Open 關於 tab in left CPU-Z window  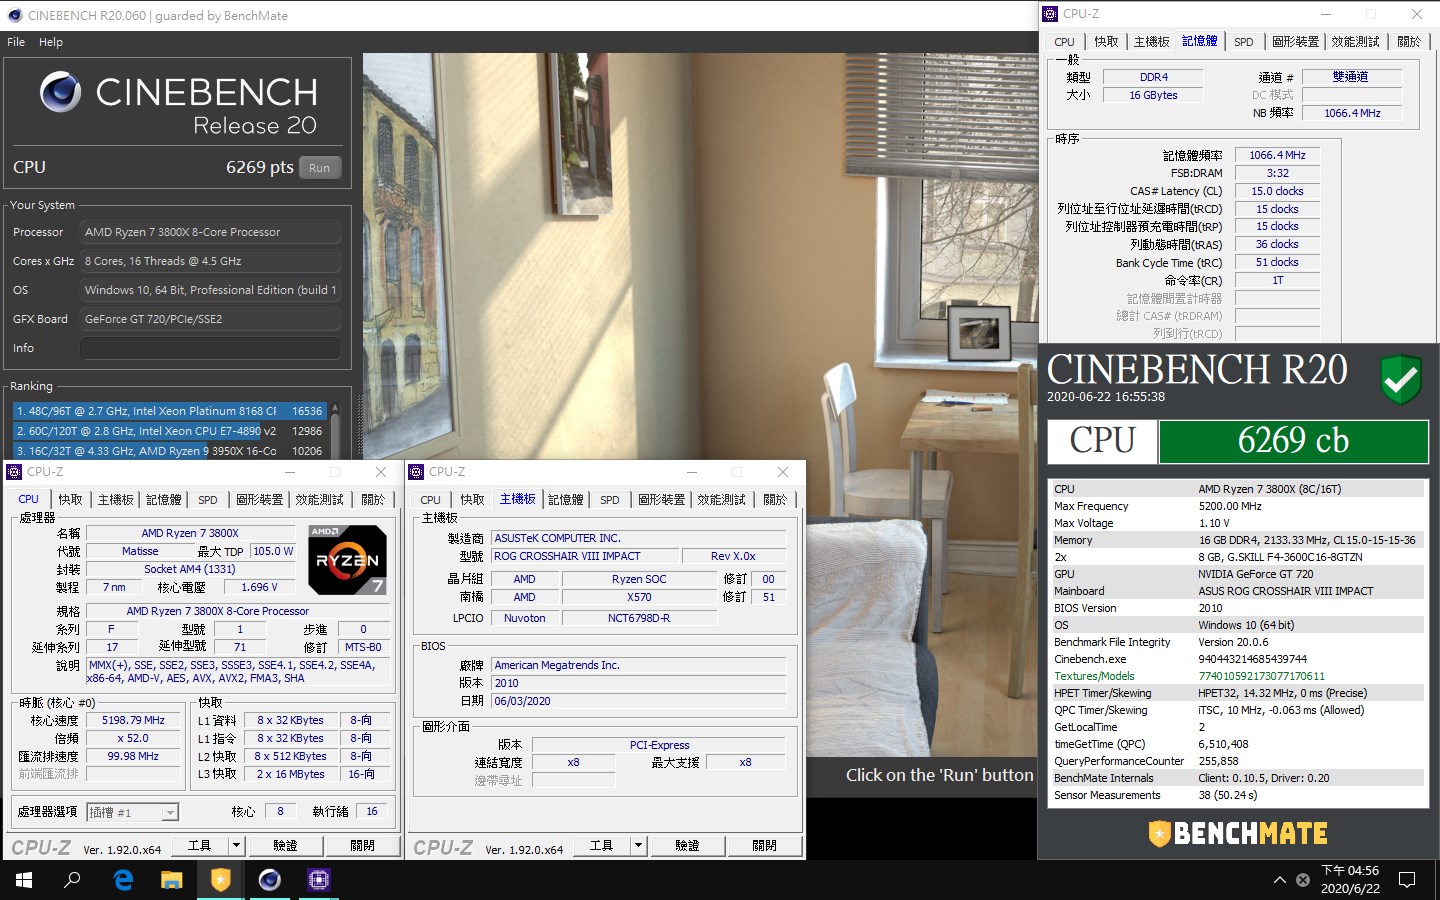point(373,499)
